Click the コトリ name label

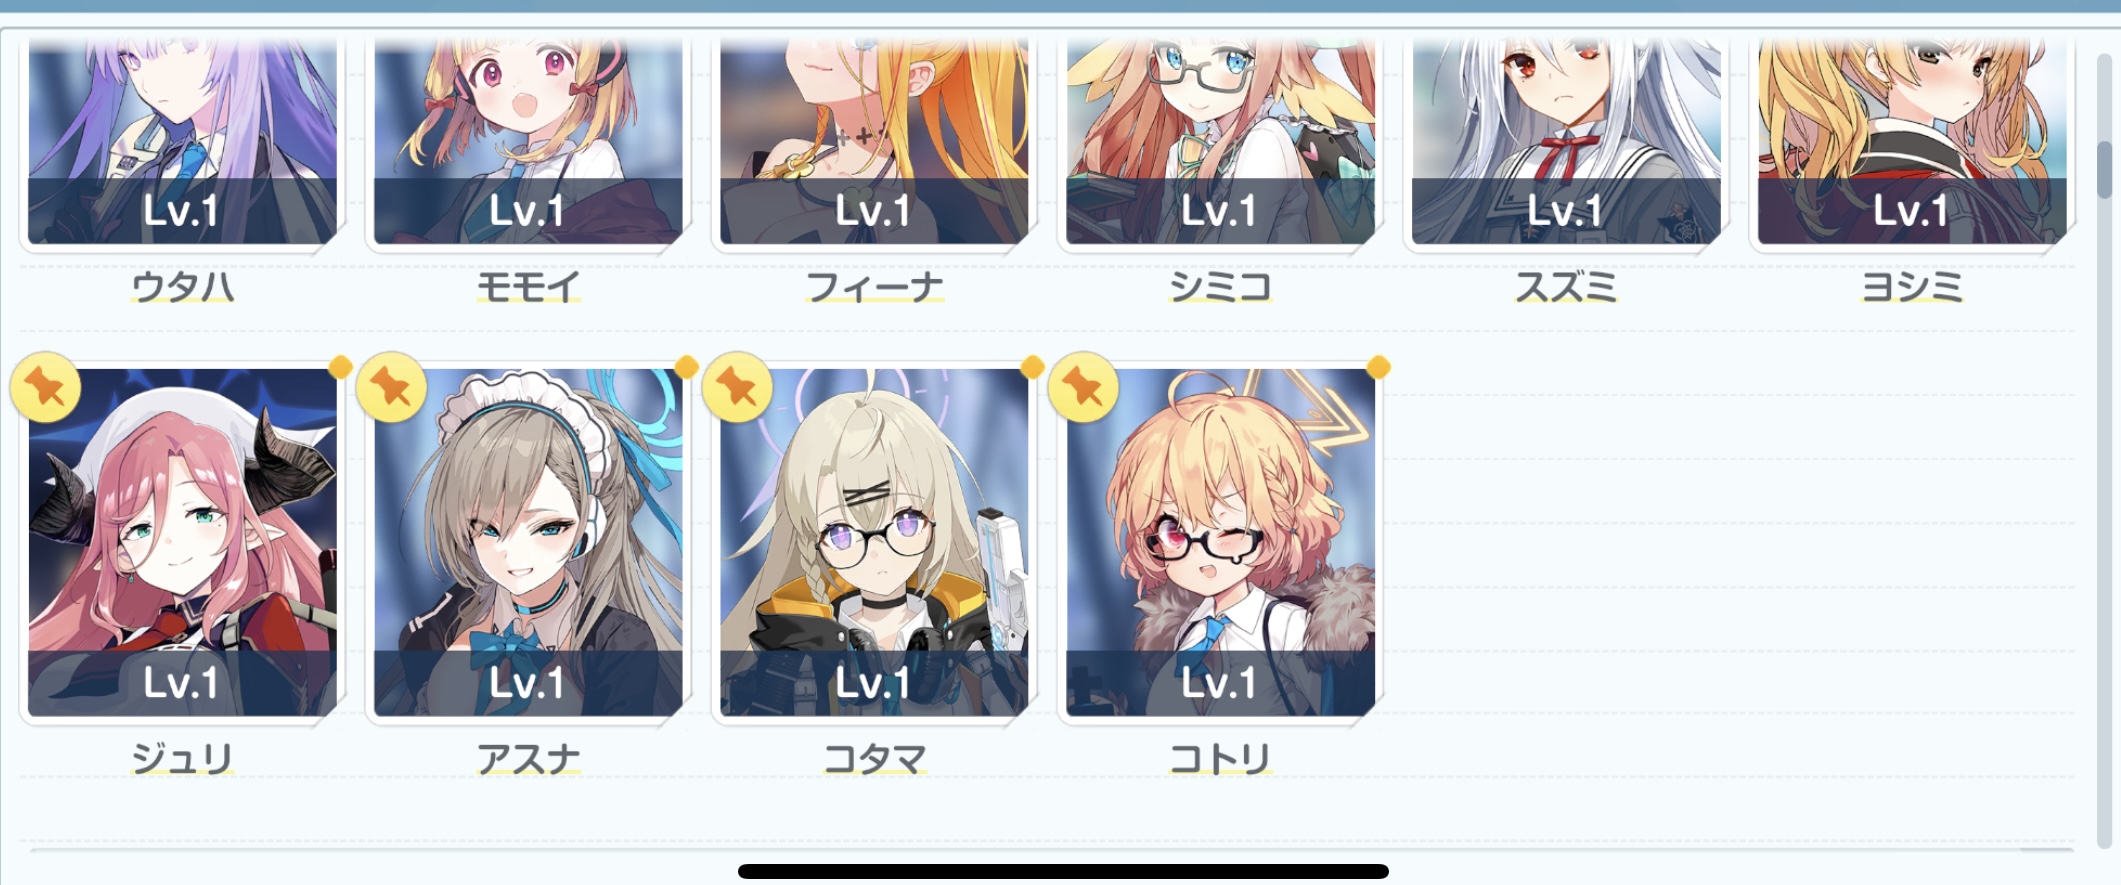[x=1220, y=759]
